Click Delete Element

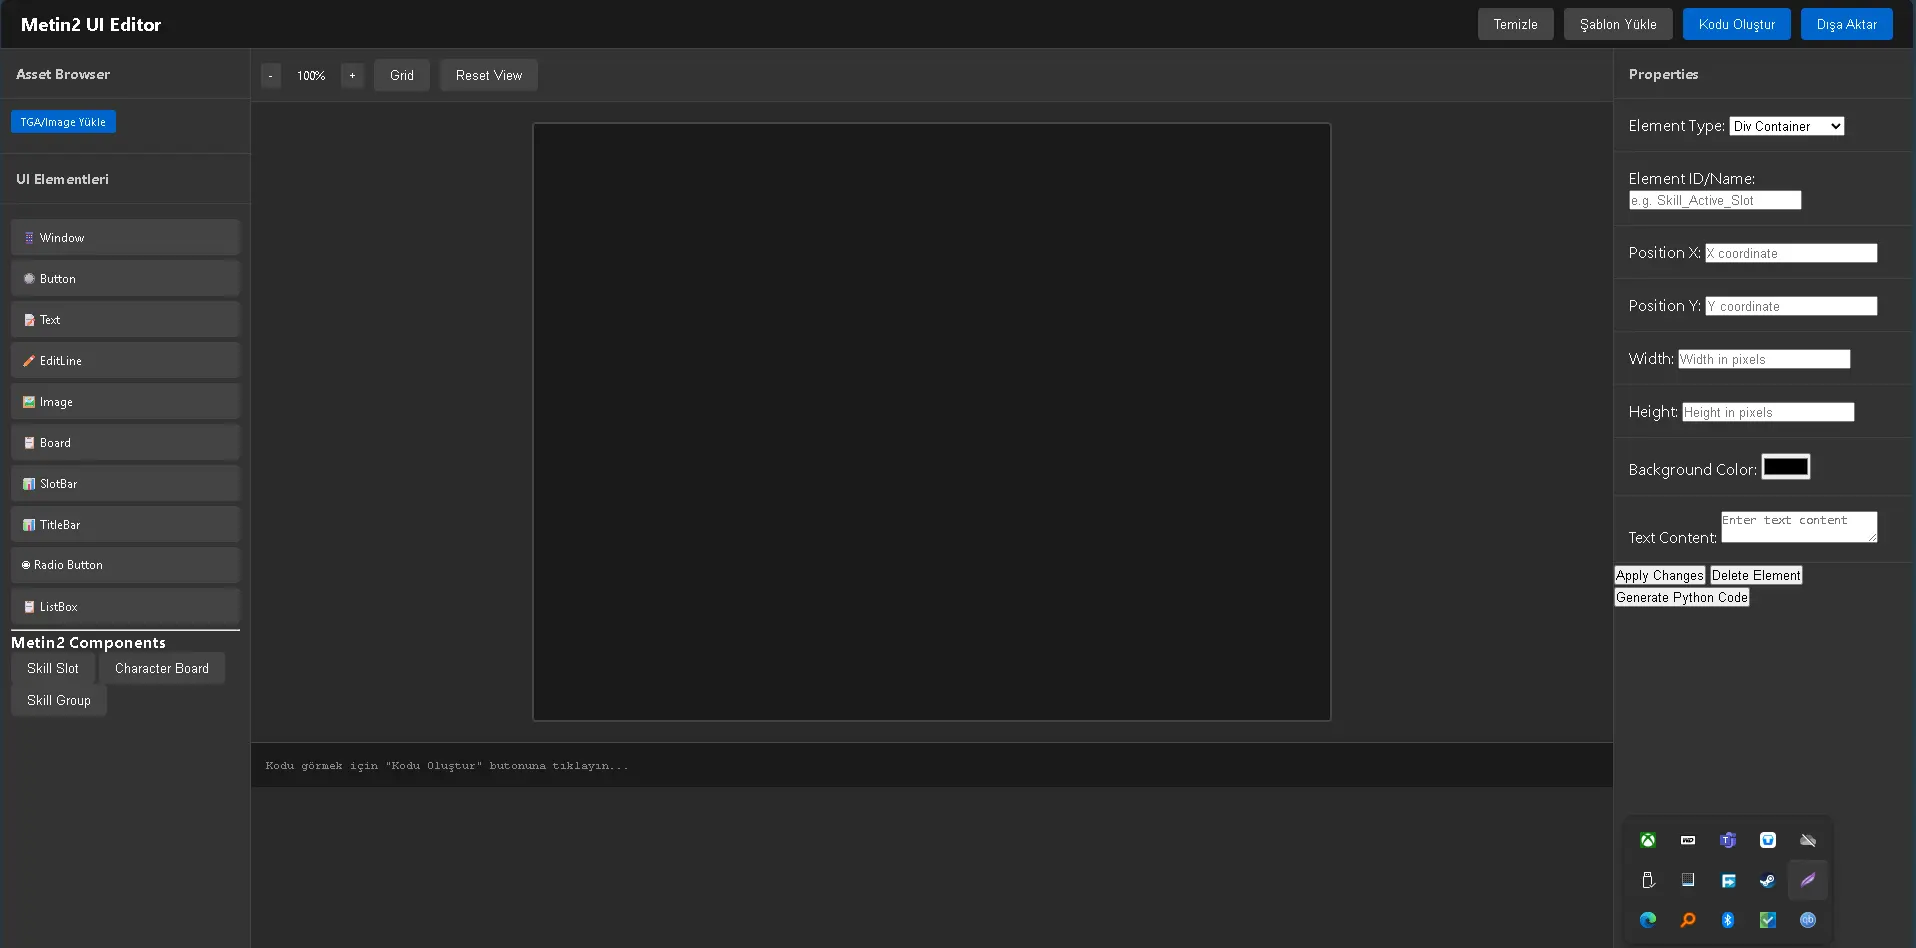click(1756, 575)
